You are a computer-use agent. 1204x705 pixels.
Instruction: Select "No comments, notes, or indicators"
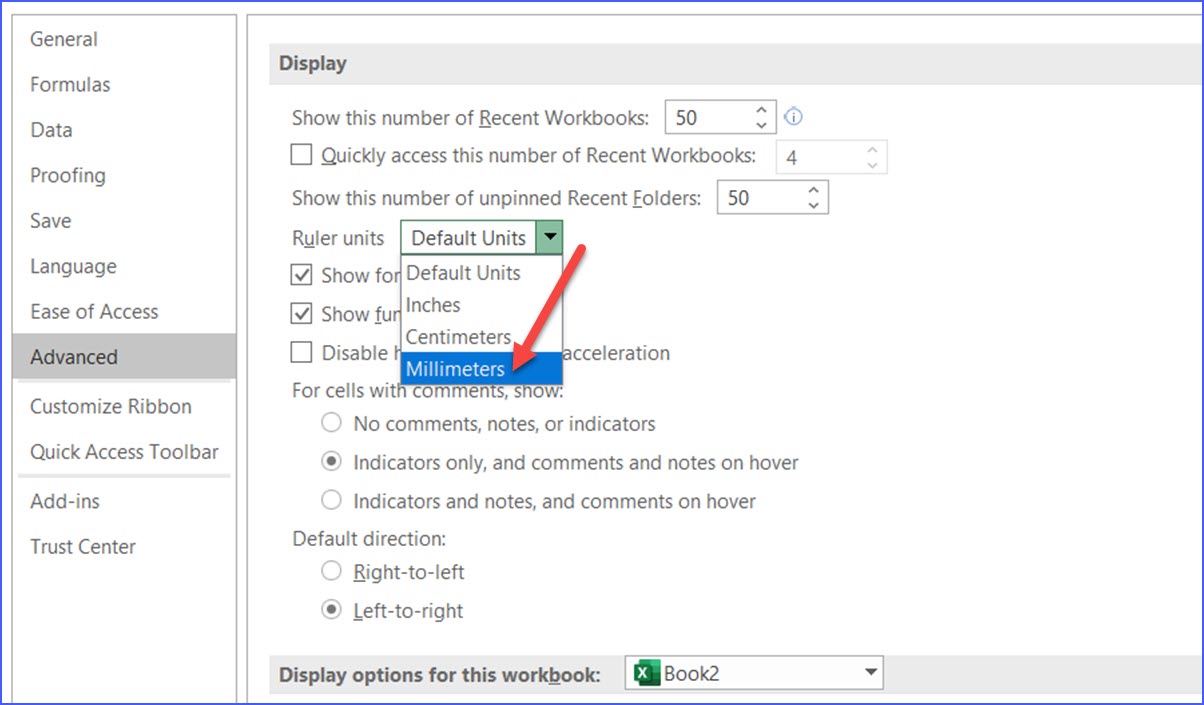pos(331,423)
